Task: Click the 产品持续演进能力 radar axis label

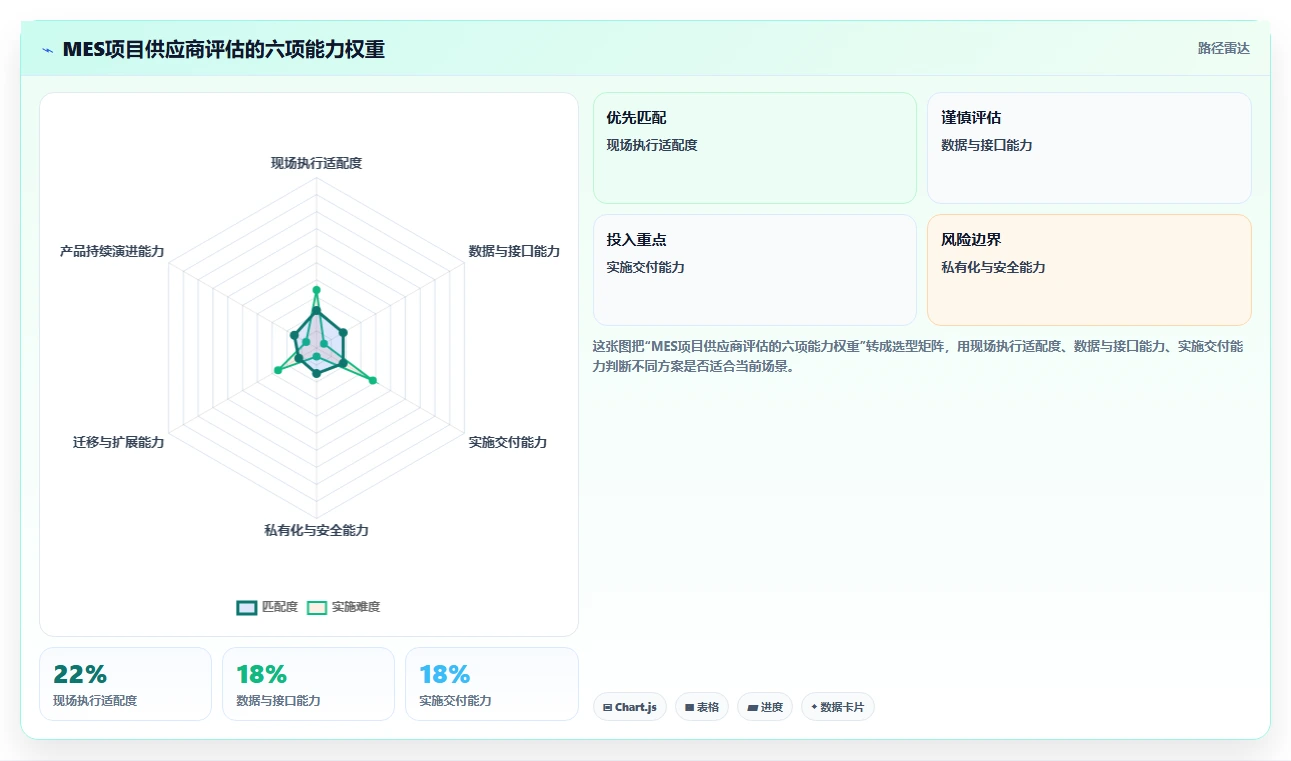Action: (112, 251)
